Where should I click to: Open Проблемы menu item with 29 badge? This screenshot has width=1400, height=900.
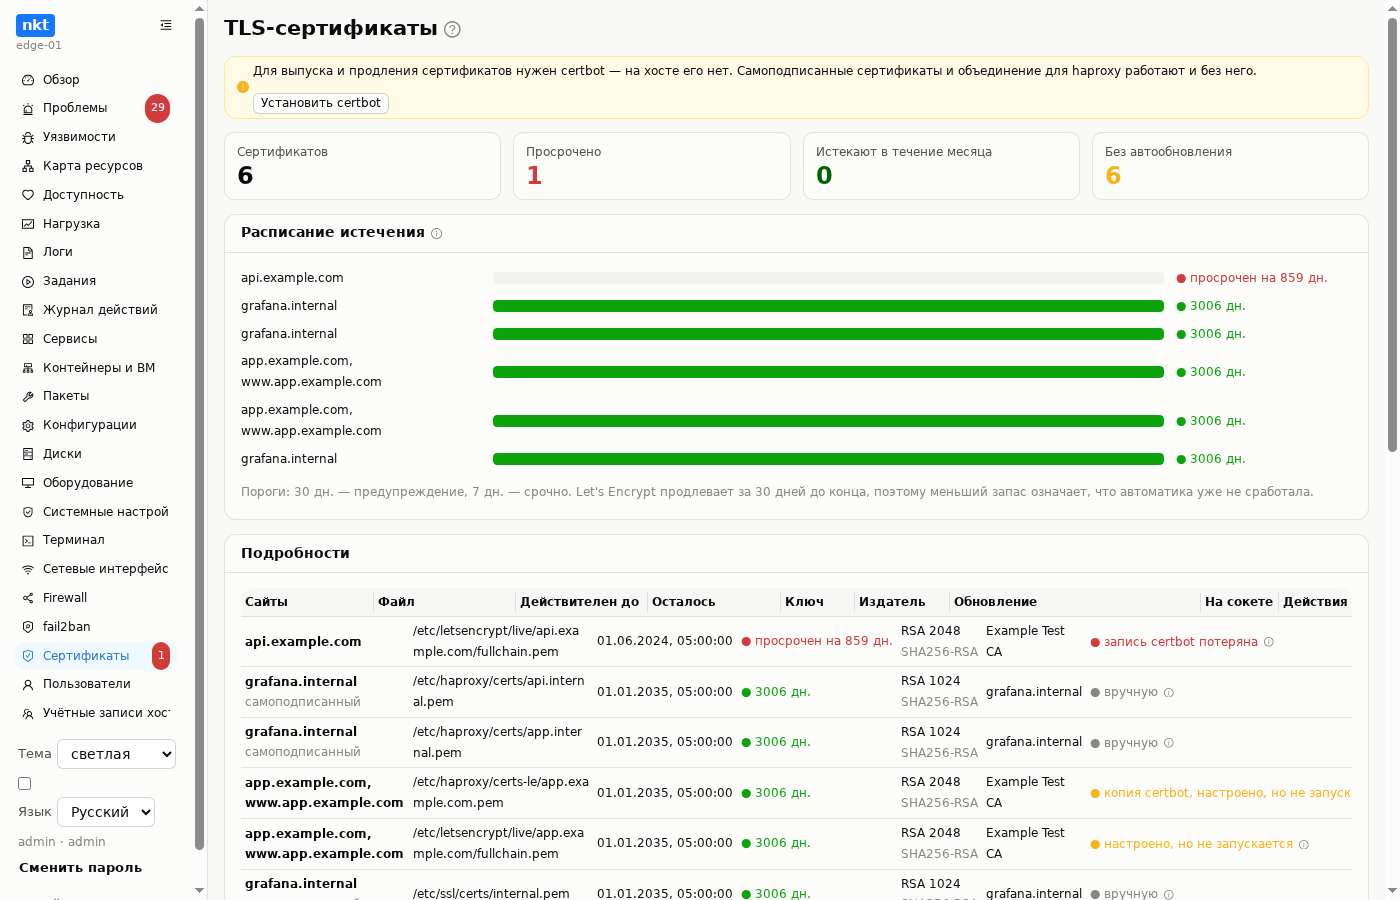pos(95,108)
